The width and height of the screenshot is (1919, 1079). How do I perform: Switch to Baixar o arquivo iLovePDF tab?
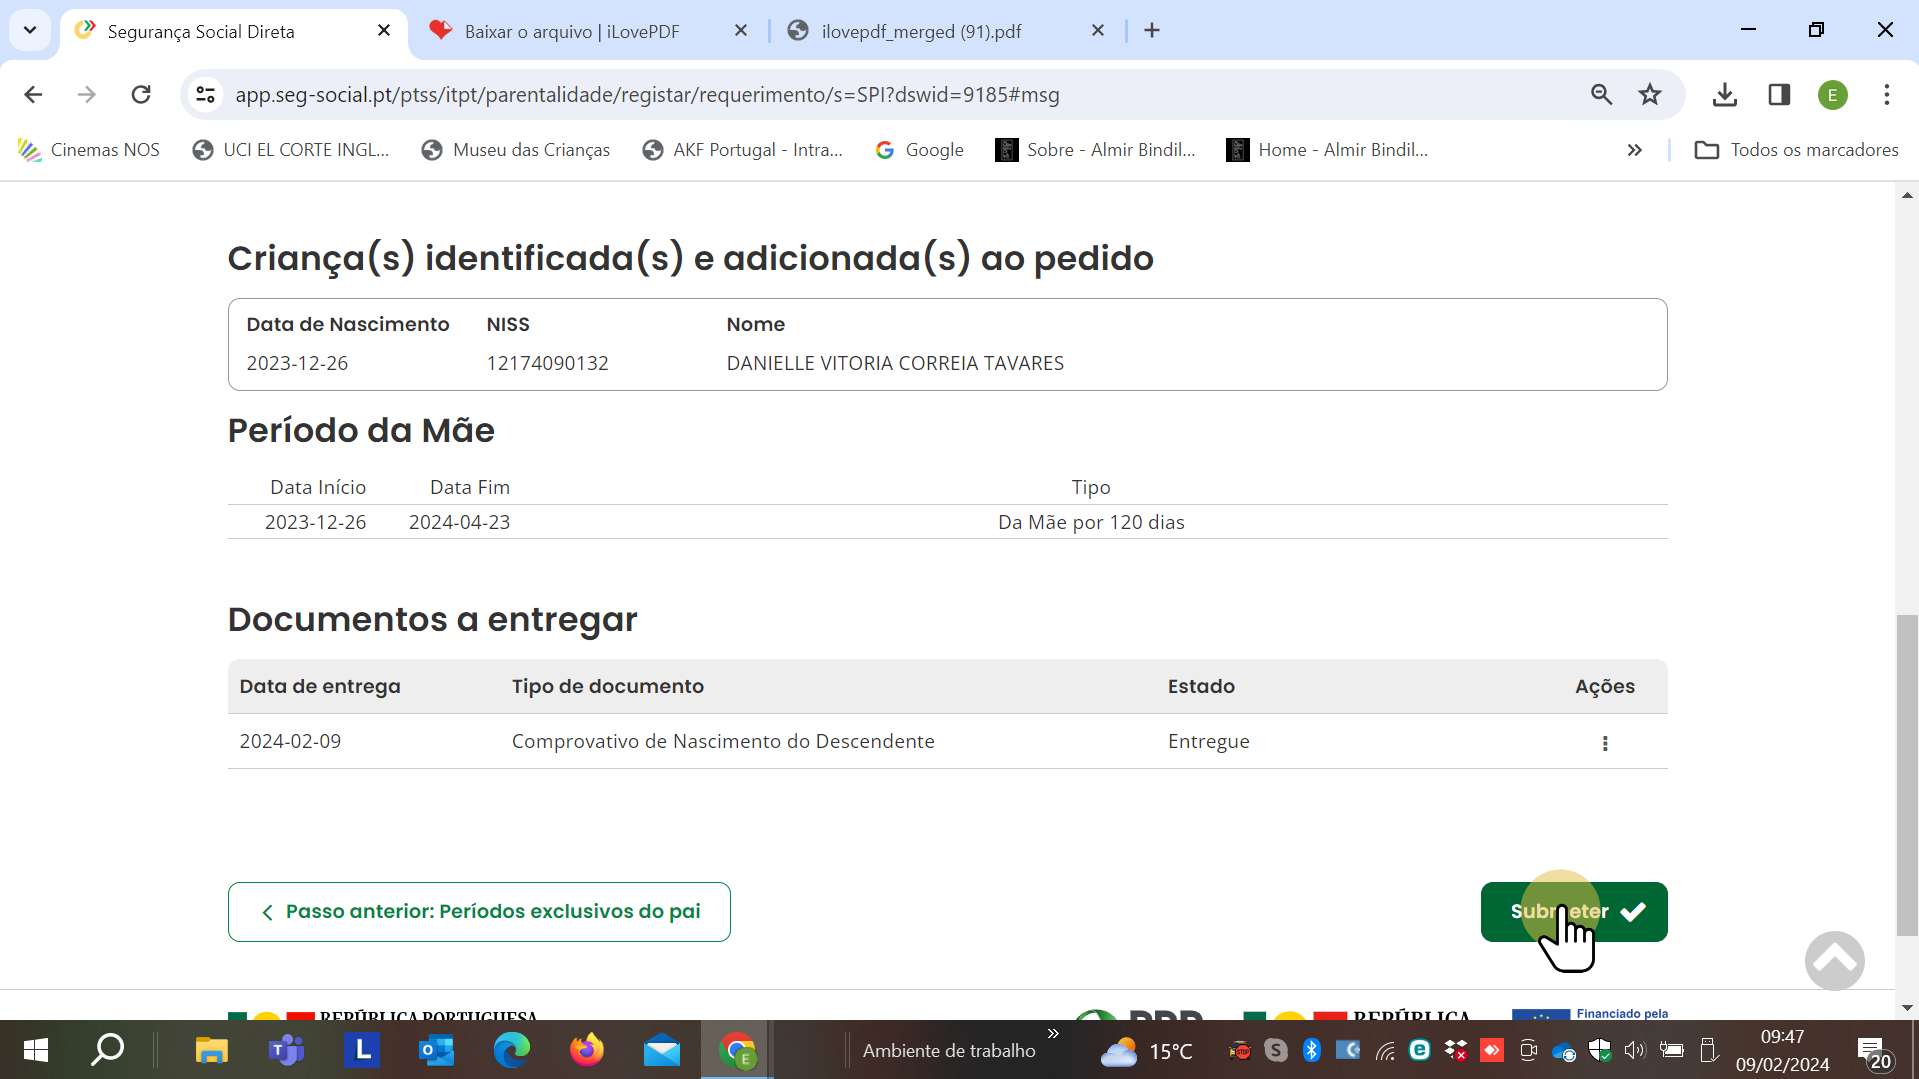572,31
